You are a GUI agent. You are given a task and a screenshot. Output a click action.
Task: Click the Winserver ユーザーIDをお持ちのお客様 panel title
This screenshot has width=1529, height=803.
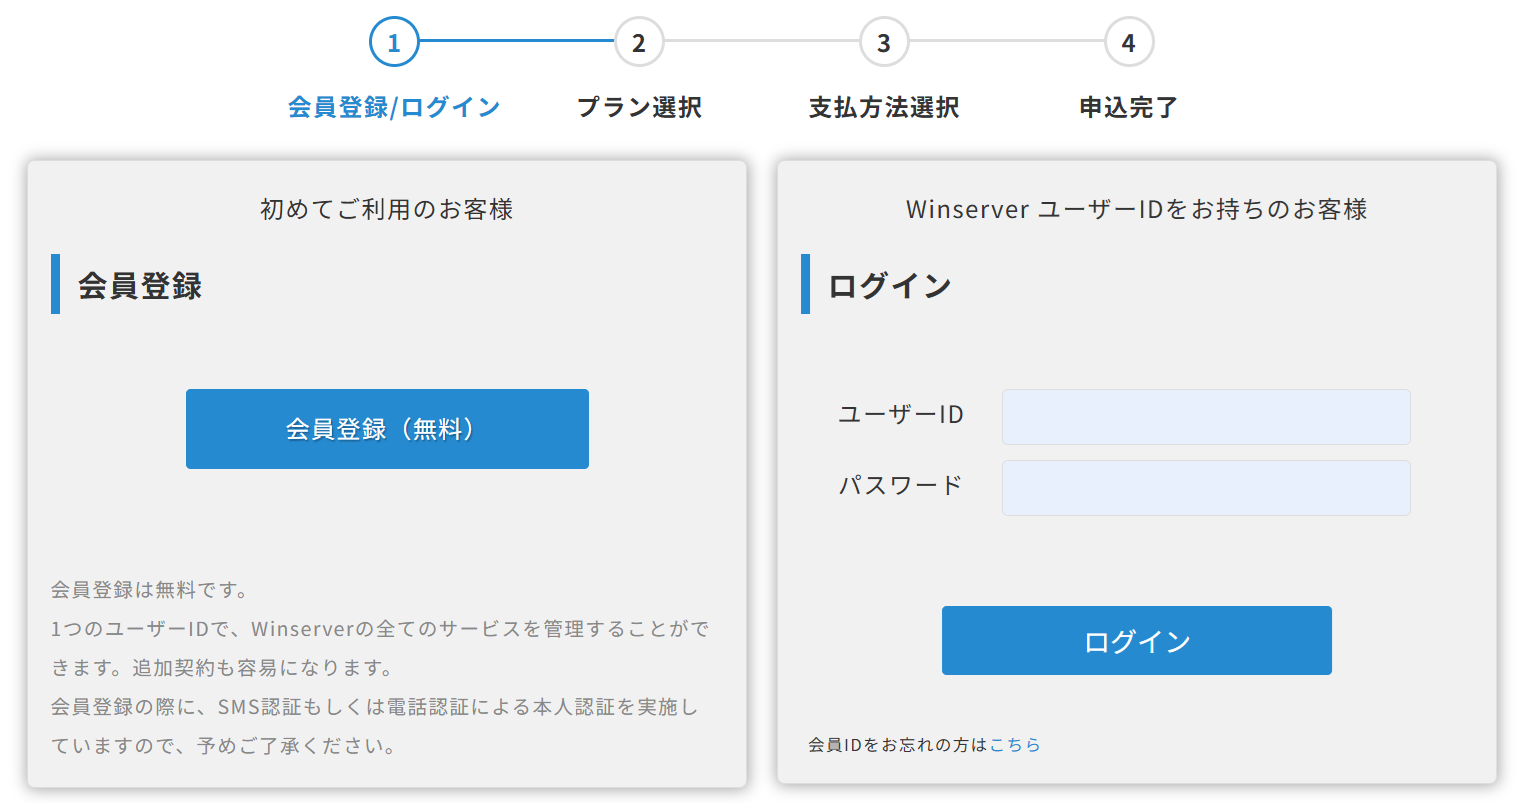point(1136,209)
